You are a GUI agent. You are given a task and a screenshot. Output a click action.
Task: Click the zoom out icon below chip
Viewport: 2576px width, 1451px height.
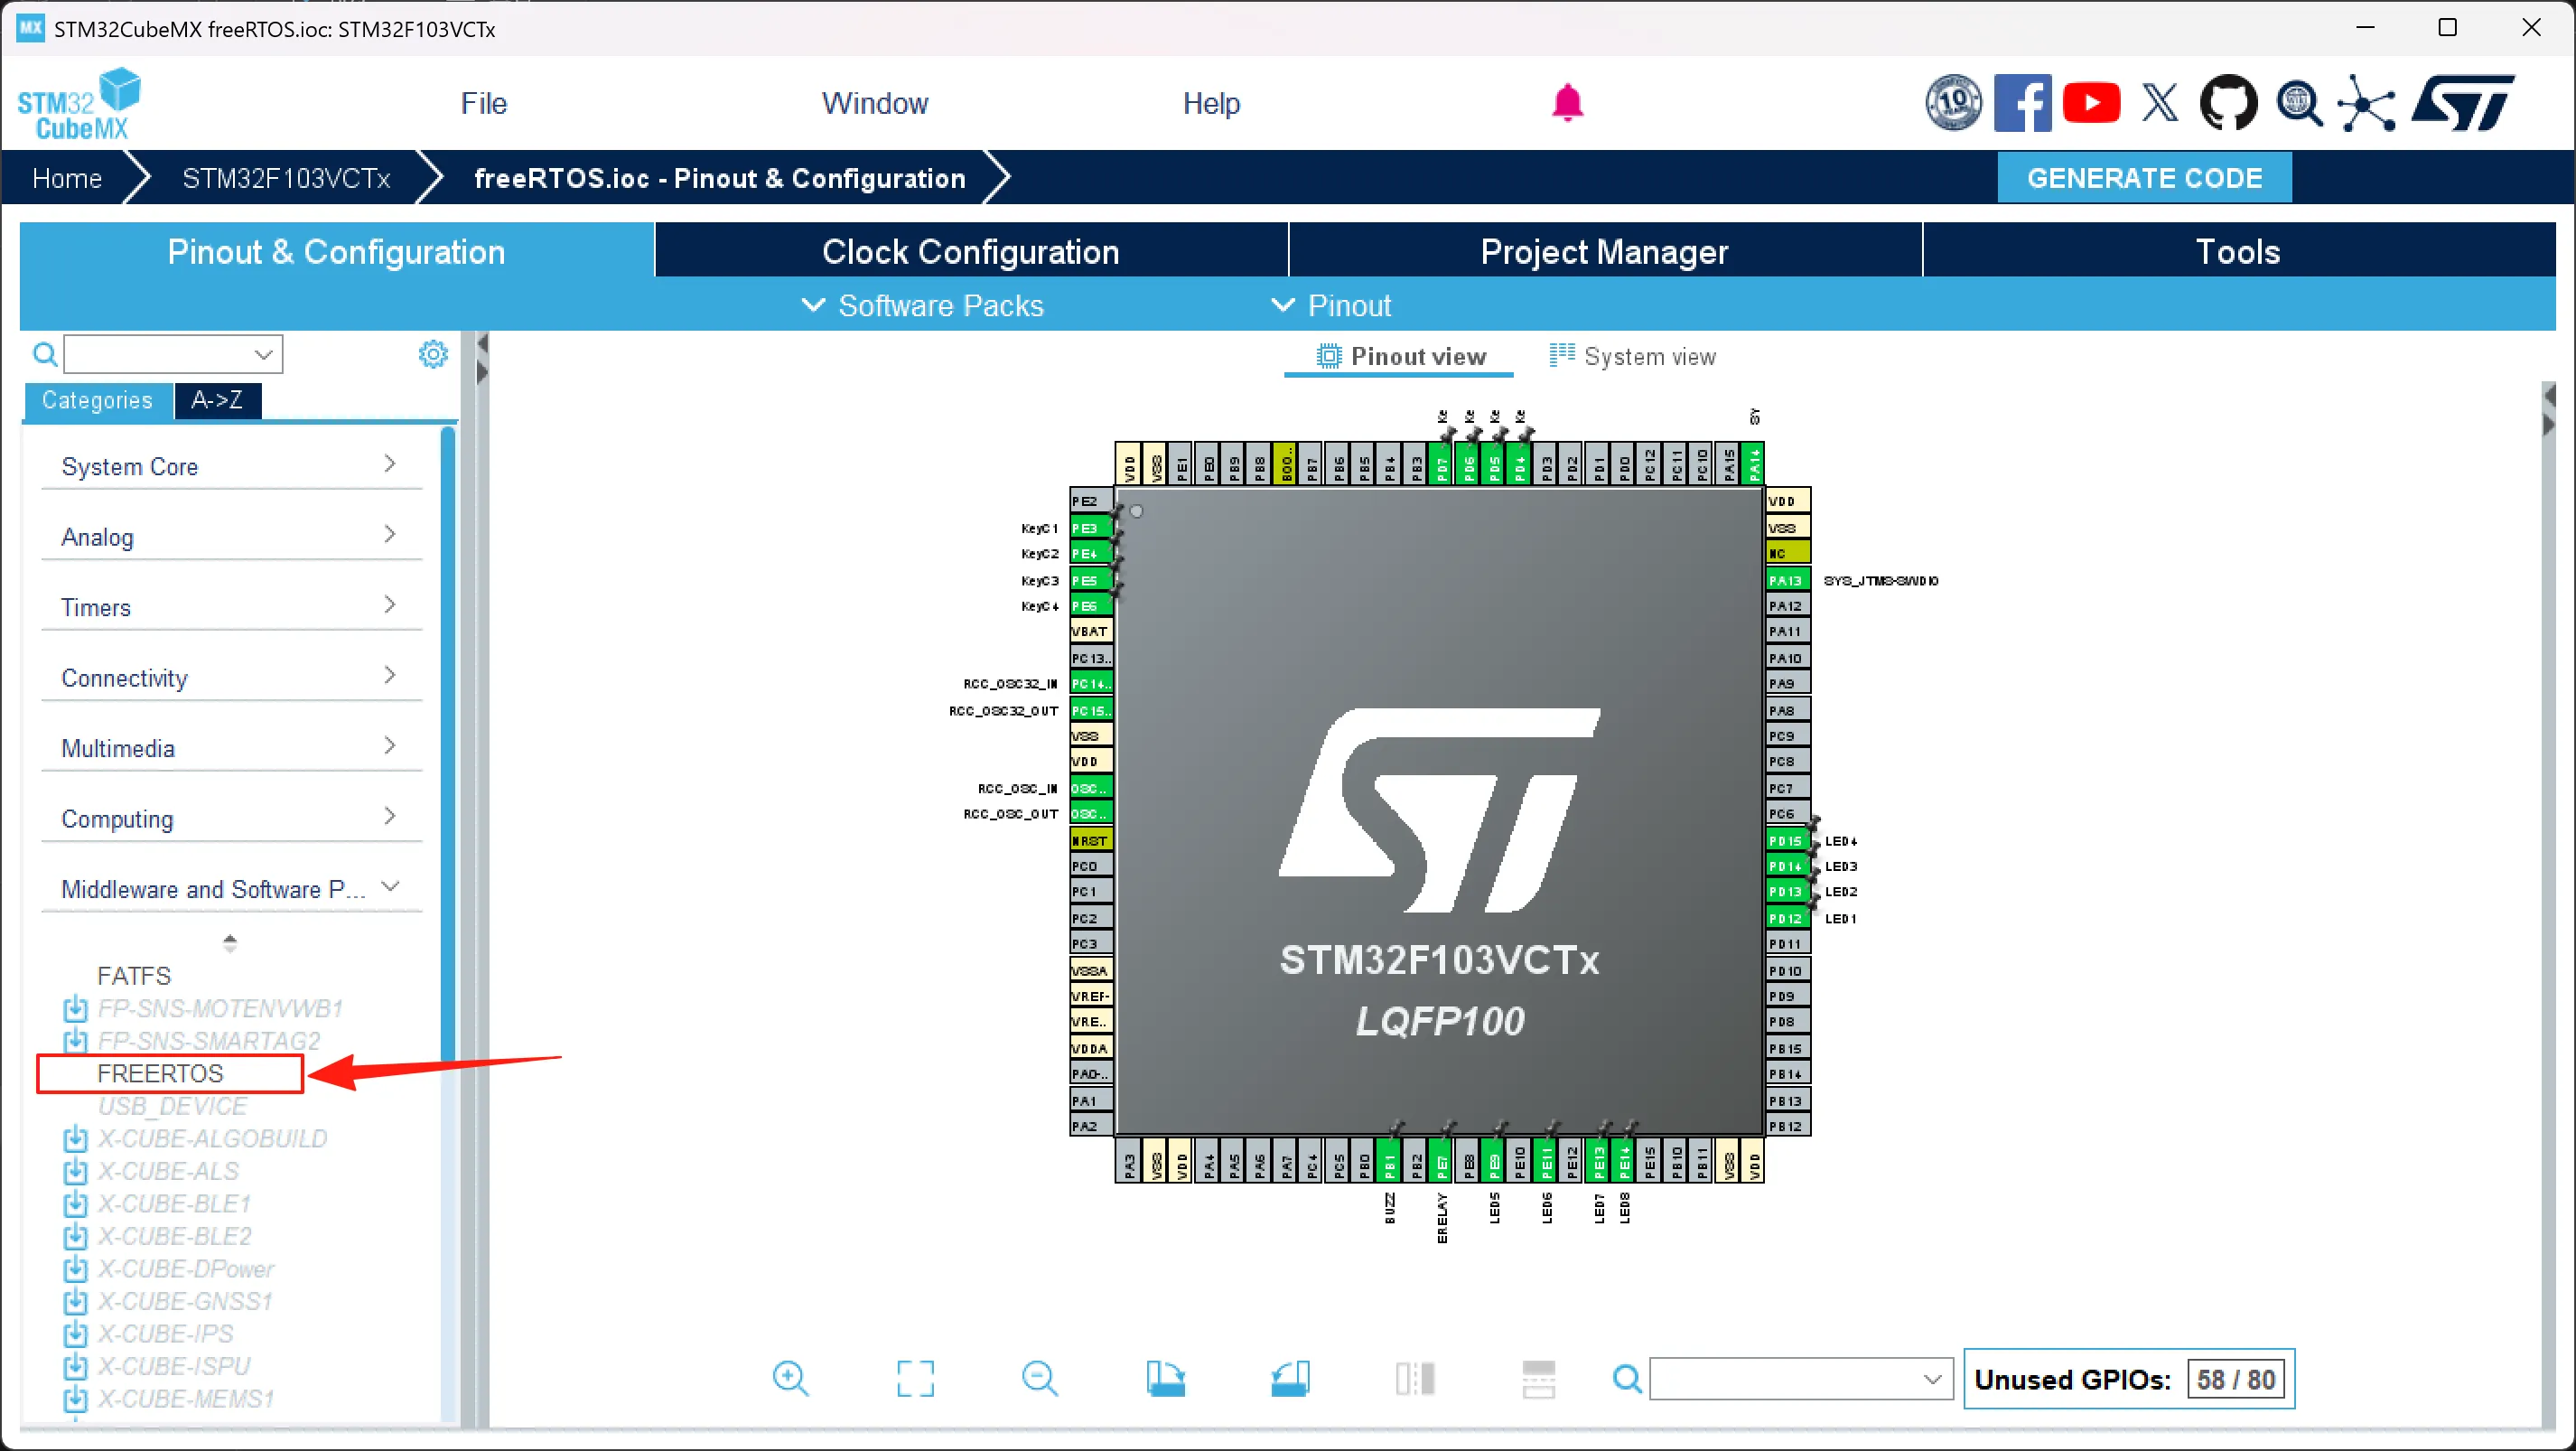(1040, 1378)
